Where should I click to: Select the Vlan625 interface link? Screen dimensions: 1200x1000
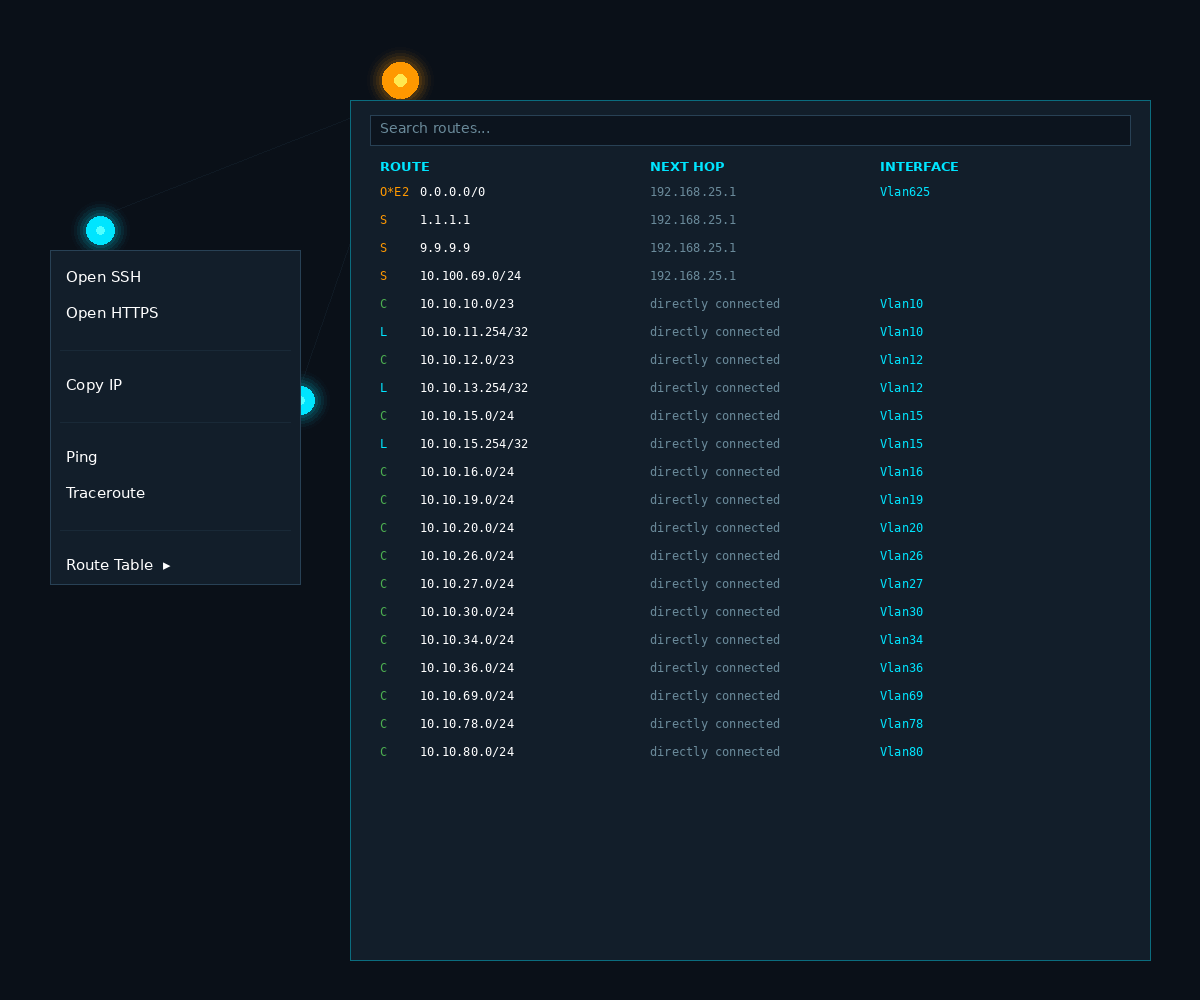point(904,192)
